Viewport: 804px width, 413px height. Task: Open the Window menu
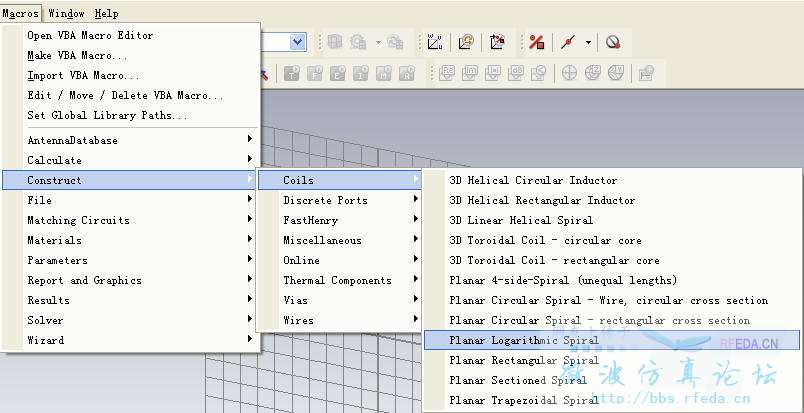pos(66,14)
